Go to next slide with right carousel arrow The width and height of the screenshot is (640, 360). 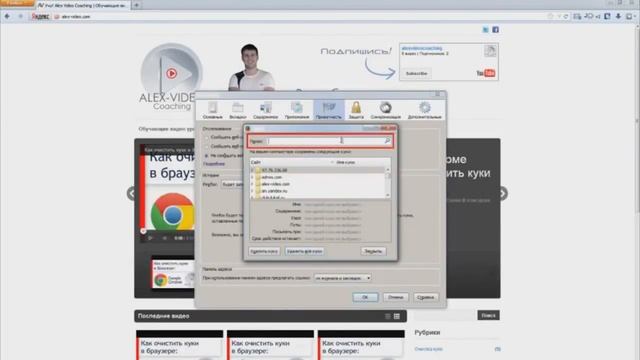pyautogui.click(x=503, y=193)
